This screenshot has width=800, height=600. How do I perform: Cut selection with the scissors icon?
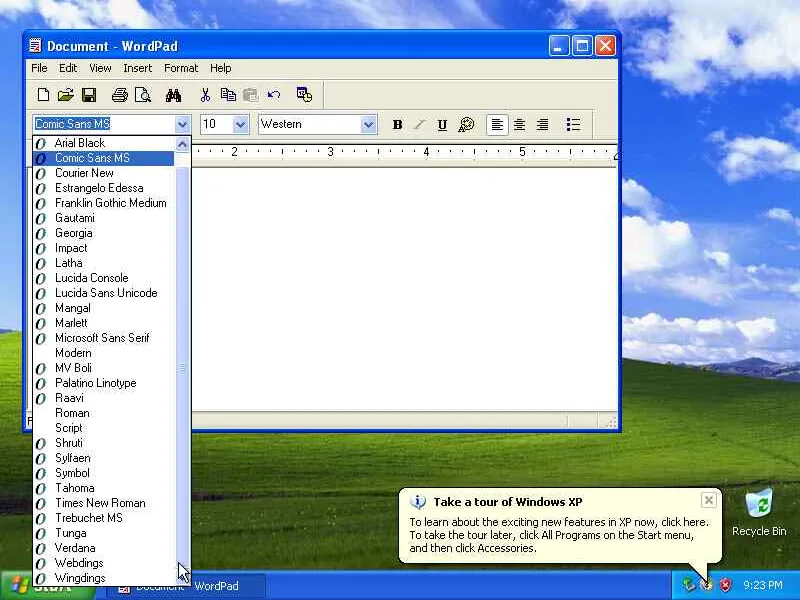pyautogui.click(x=205, y=95)
